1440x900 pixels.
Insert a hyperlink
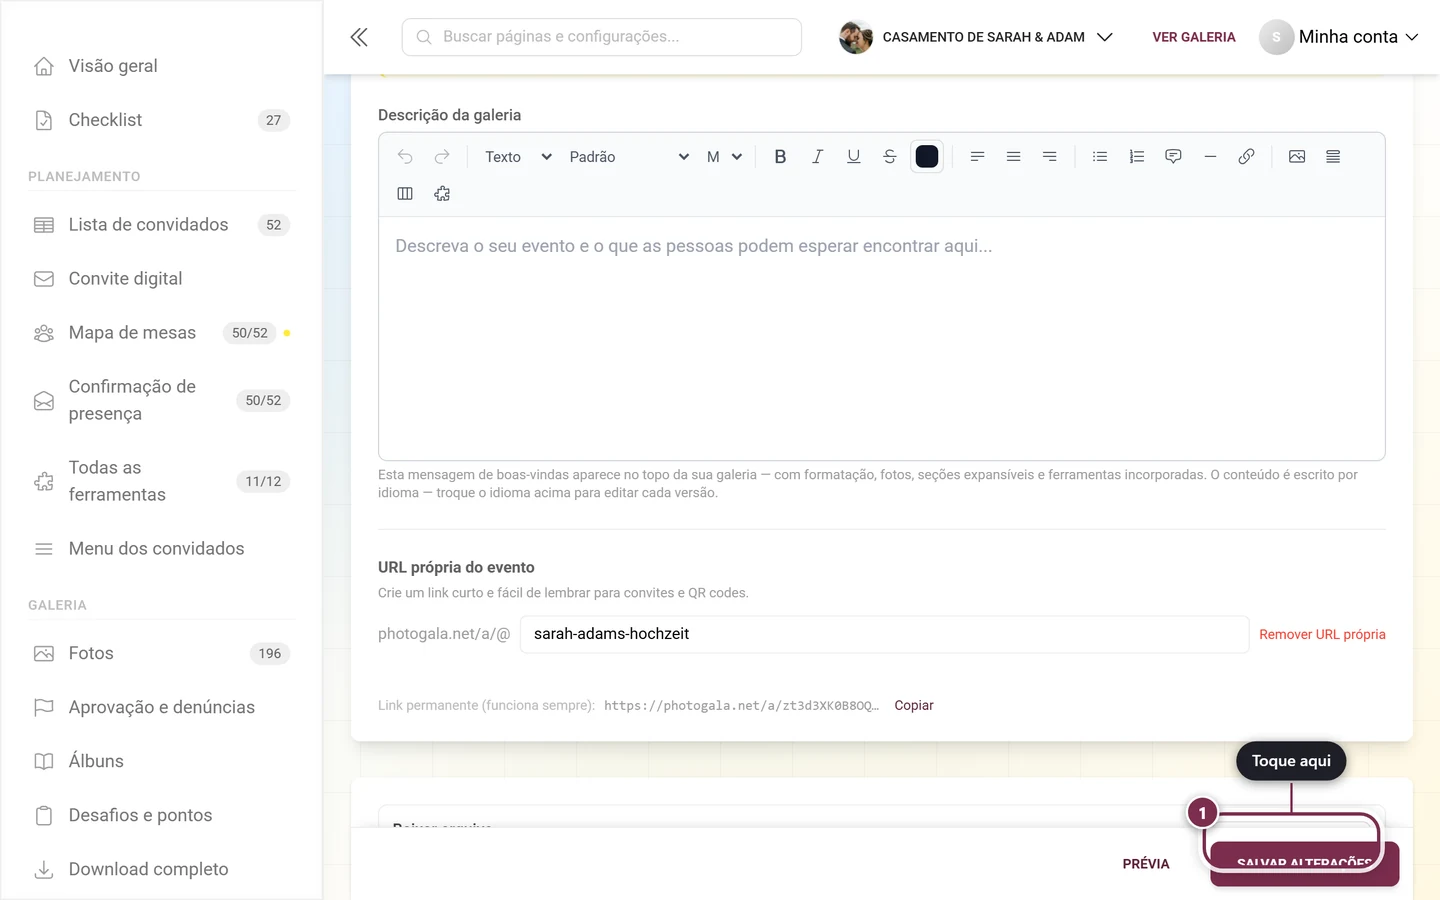[1246, 157]
